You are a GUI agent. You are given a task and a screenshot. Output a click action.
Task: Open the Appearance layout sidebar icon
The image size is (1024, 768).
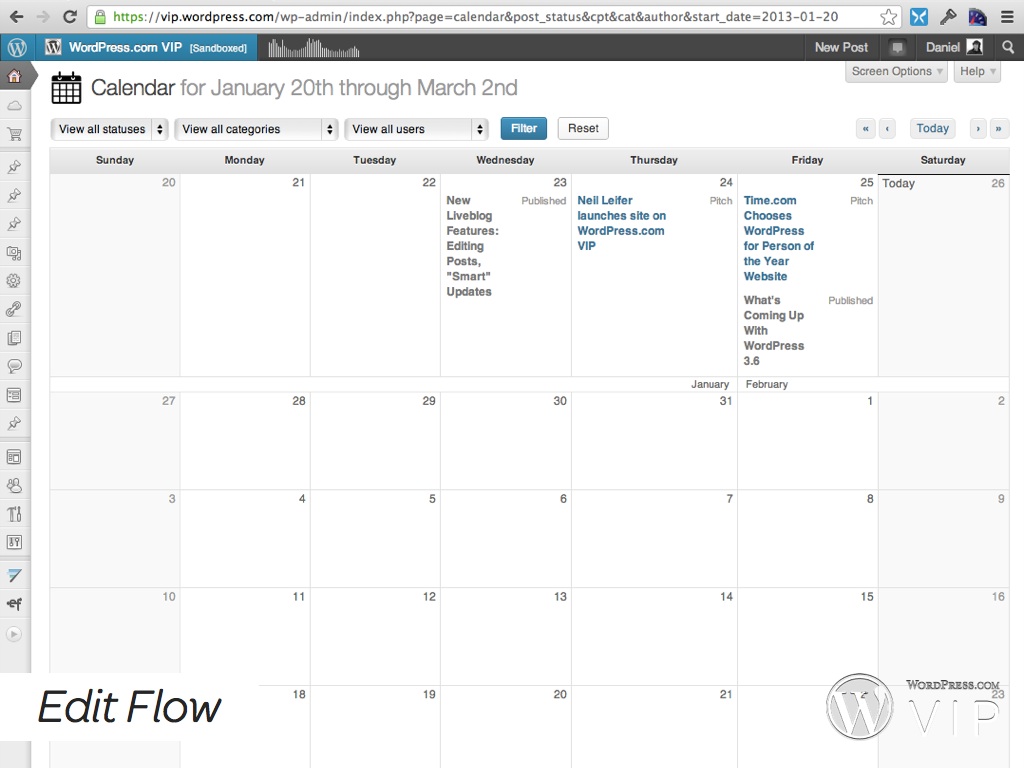point(14,456)
